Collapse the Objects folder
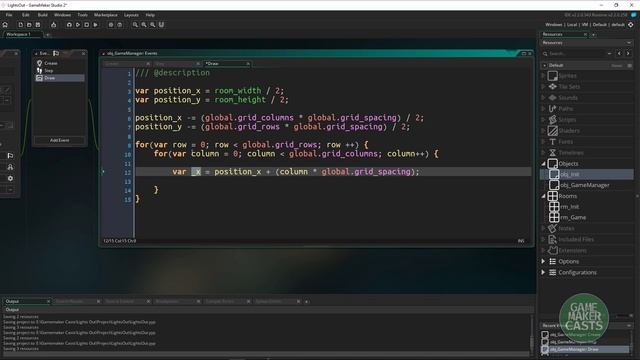 coord(543,164)
